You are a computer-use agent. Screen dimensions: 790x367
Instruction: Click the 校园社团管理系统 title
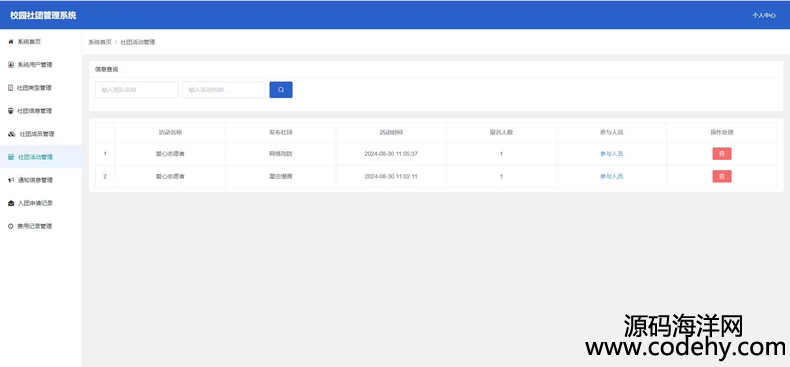point(43,16)
